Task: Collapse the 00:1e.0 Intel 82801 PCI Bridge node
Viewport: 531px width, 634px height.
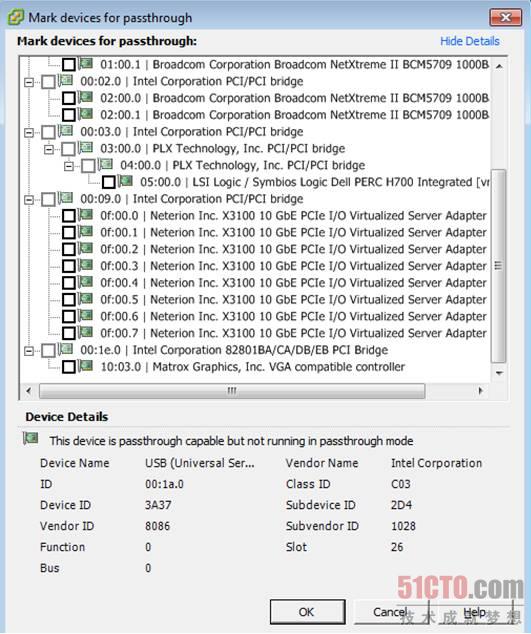Action: click(x=29, y=351)
